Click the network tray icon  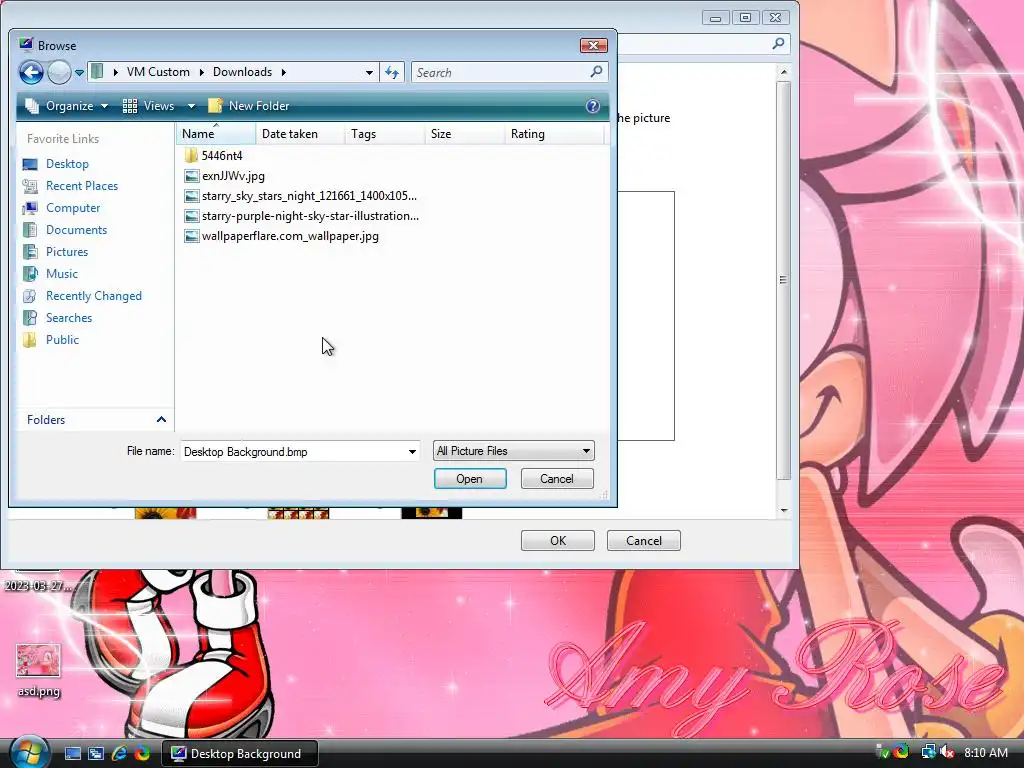point(928,752)
